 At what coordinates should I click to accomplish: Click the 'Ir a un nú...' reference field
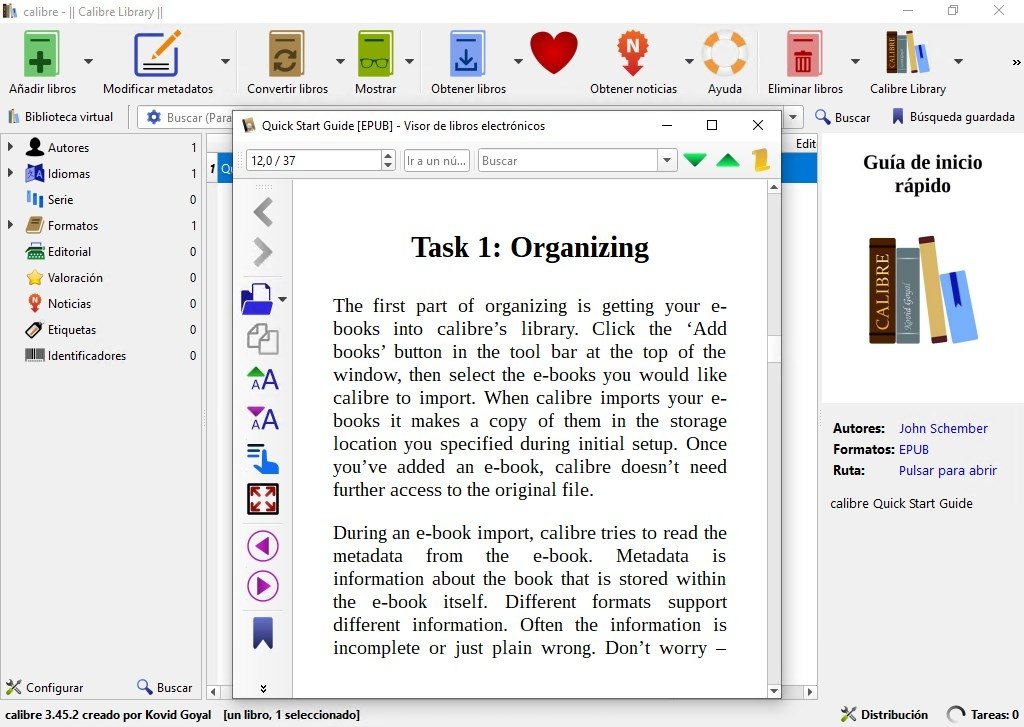click(x=436, y=160)
